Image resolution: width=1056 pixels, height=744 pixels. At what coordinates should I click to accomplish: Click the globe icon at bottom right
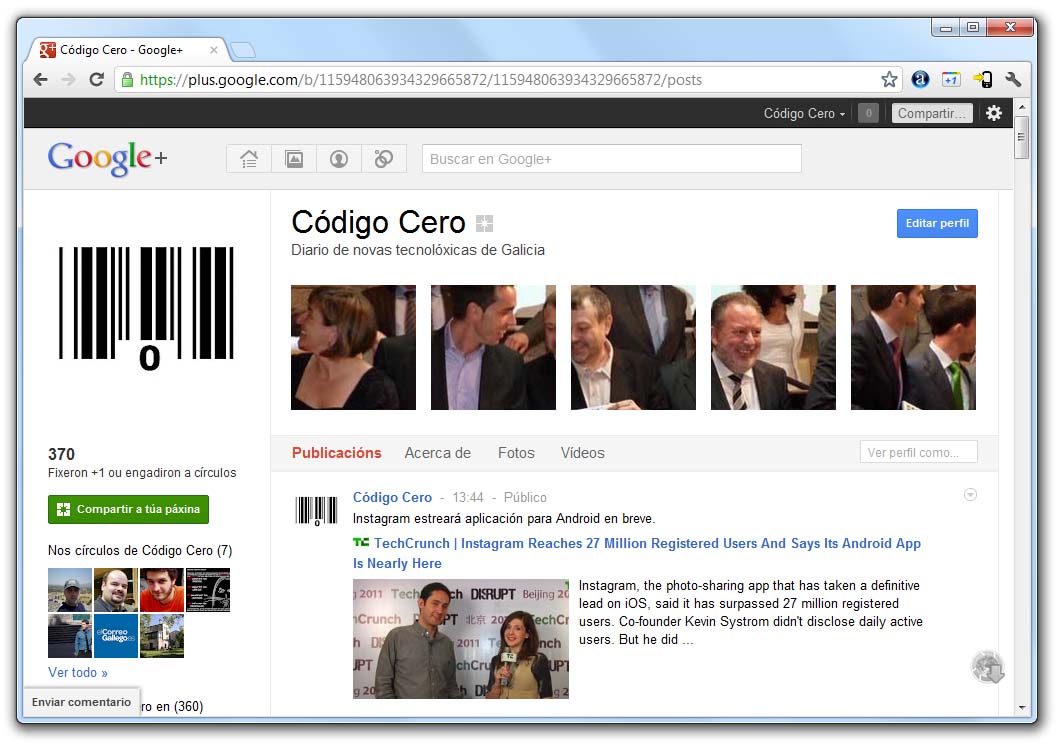tap(988, 667)
